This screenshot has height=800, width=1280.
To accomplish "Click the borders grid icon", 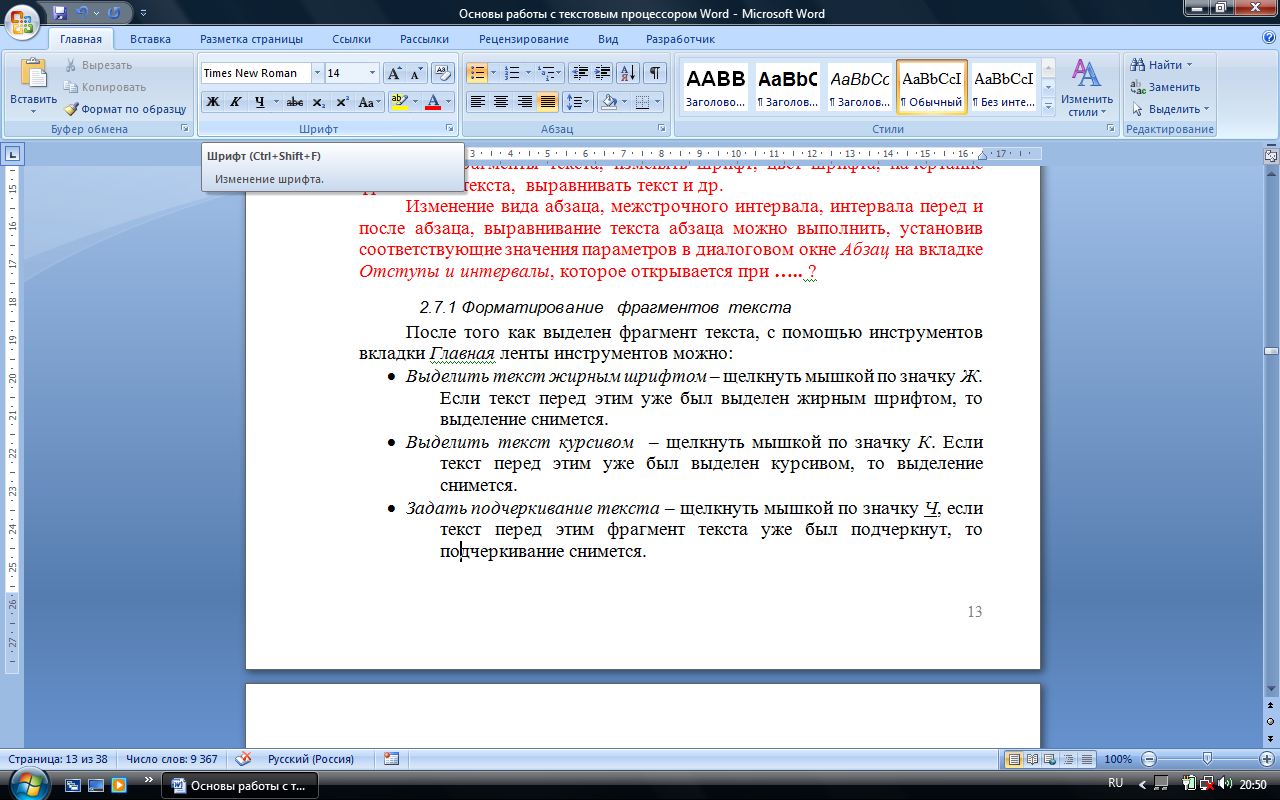I will [x=643, y=102].
